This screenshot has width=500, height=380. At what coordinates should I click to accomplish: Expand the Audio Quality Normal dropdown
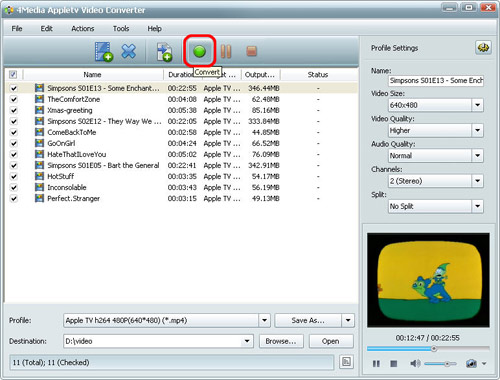pyautogui.click(x=477, y=156)
